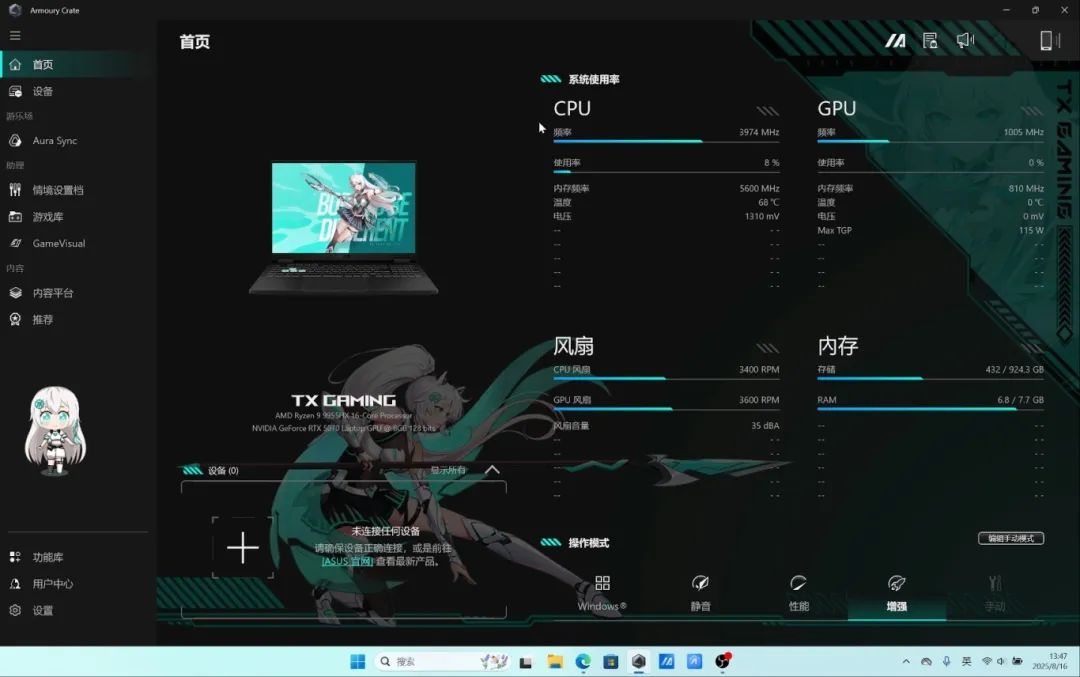Go to 首页 home page in sidebar
The height and width of the screenshot is (677, 1080).
click(x=78, y=64)
